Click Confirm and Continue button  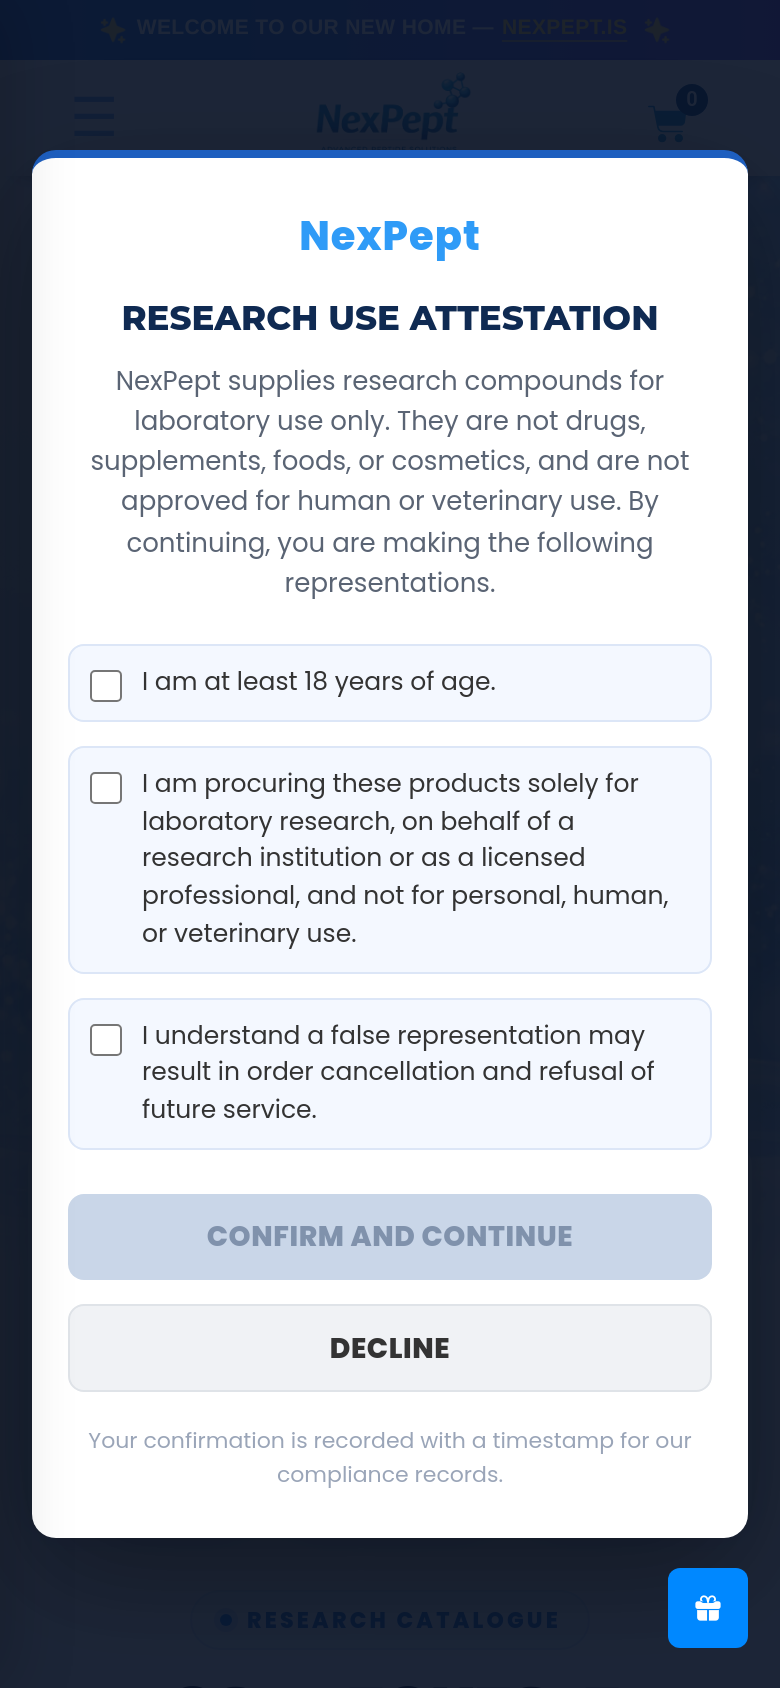pyautogui.click(x=390, y=1237)
